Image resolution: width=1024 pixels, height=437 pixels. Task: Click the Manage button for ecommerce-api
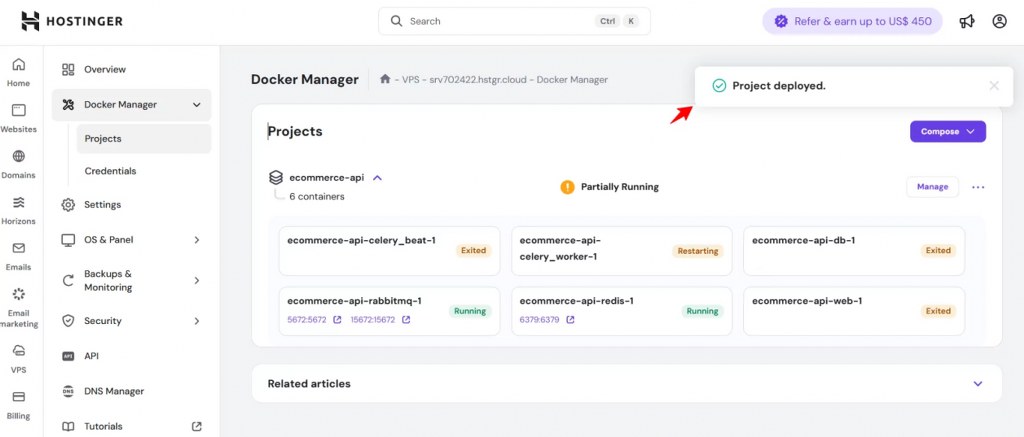(x=932, y=187)
